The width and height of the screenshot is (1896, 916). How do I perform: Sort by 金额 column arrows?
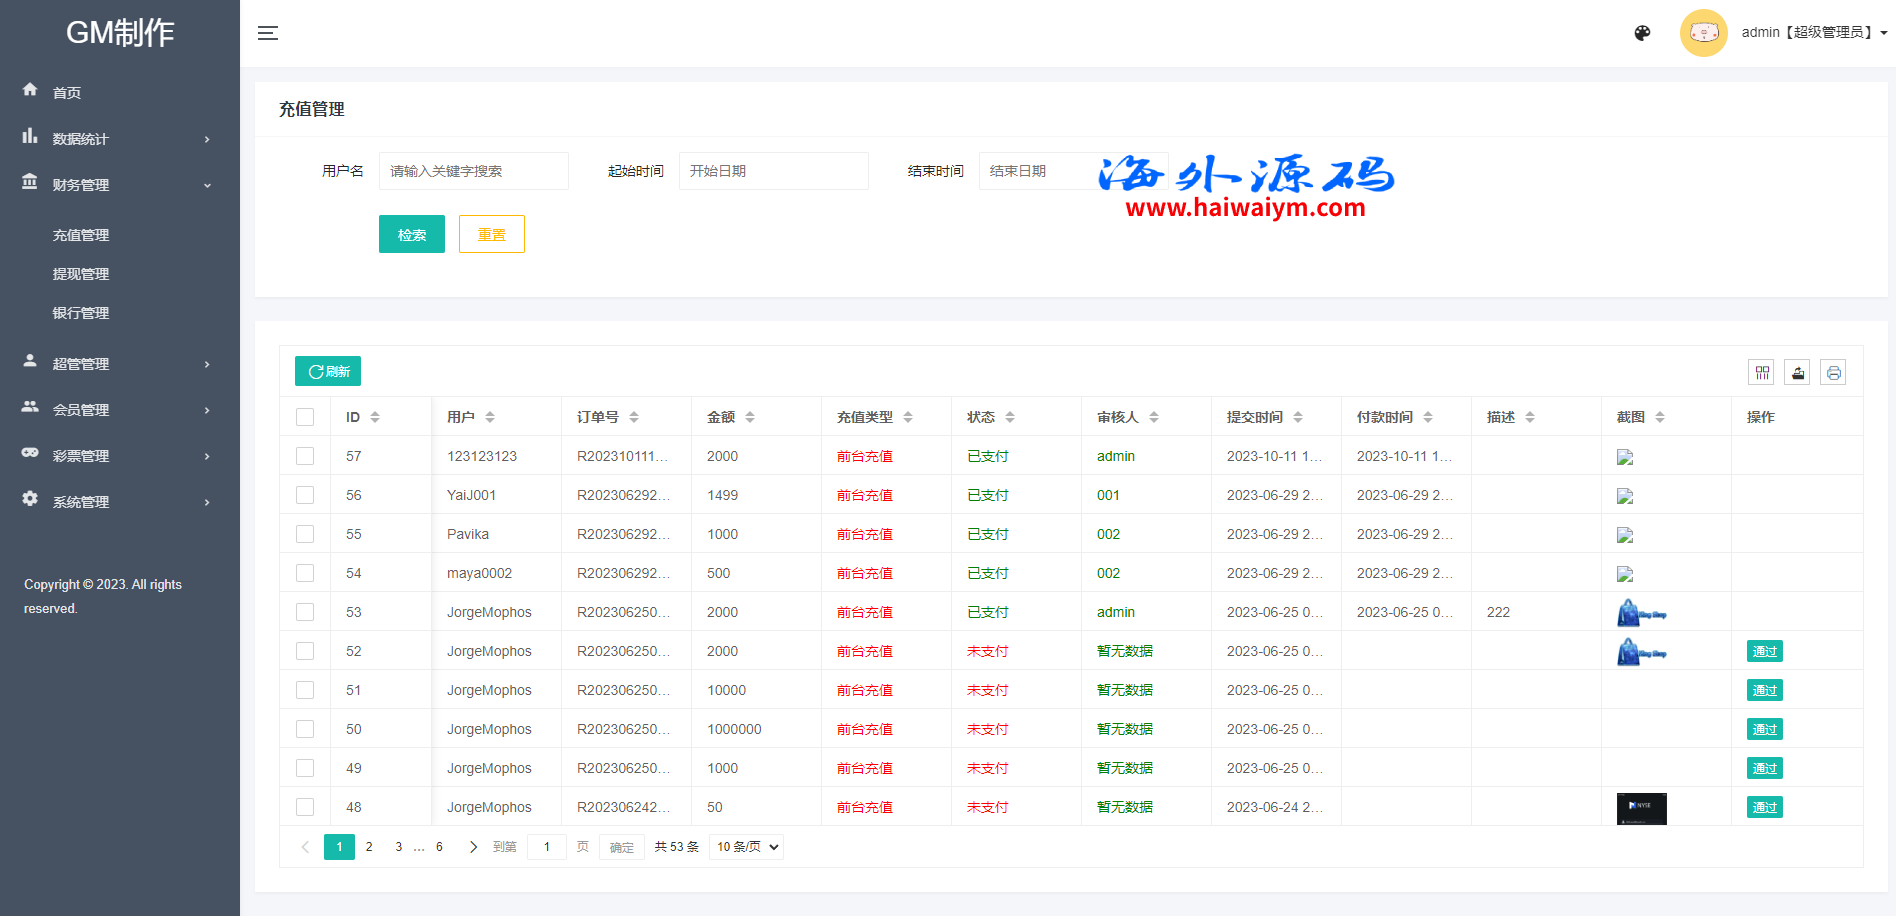pyautogui.click(x=750, y=417)
